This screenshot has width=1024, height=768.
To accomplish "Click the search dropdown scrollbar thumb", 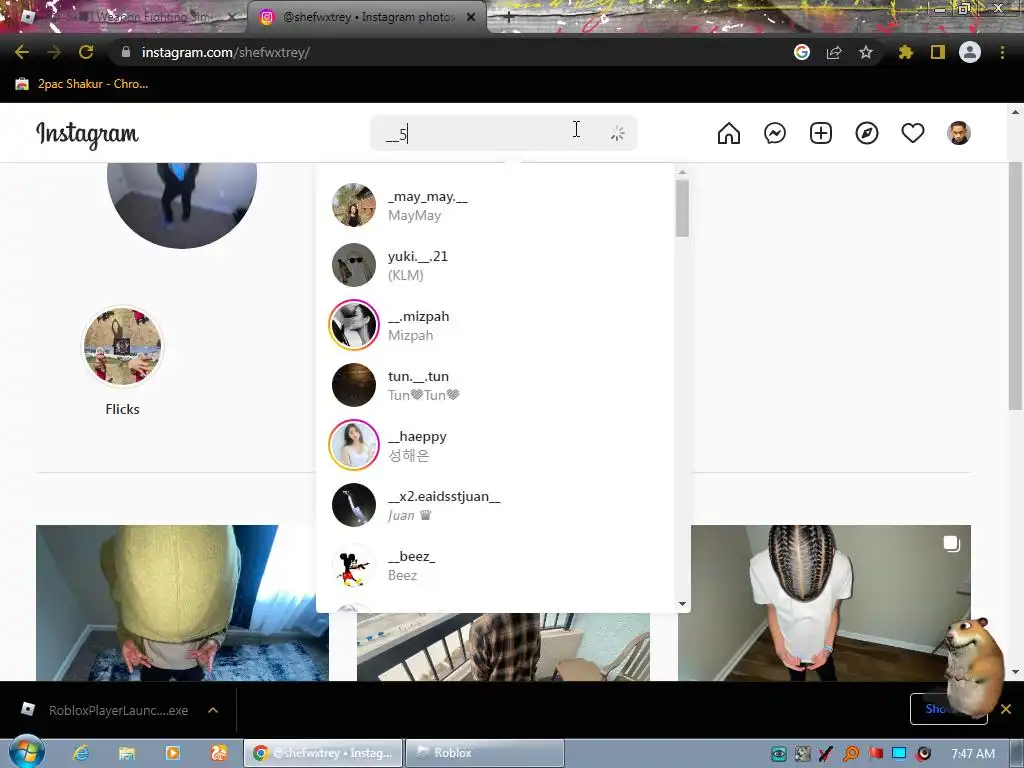I will pos(682,208).
